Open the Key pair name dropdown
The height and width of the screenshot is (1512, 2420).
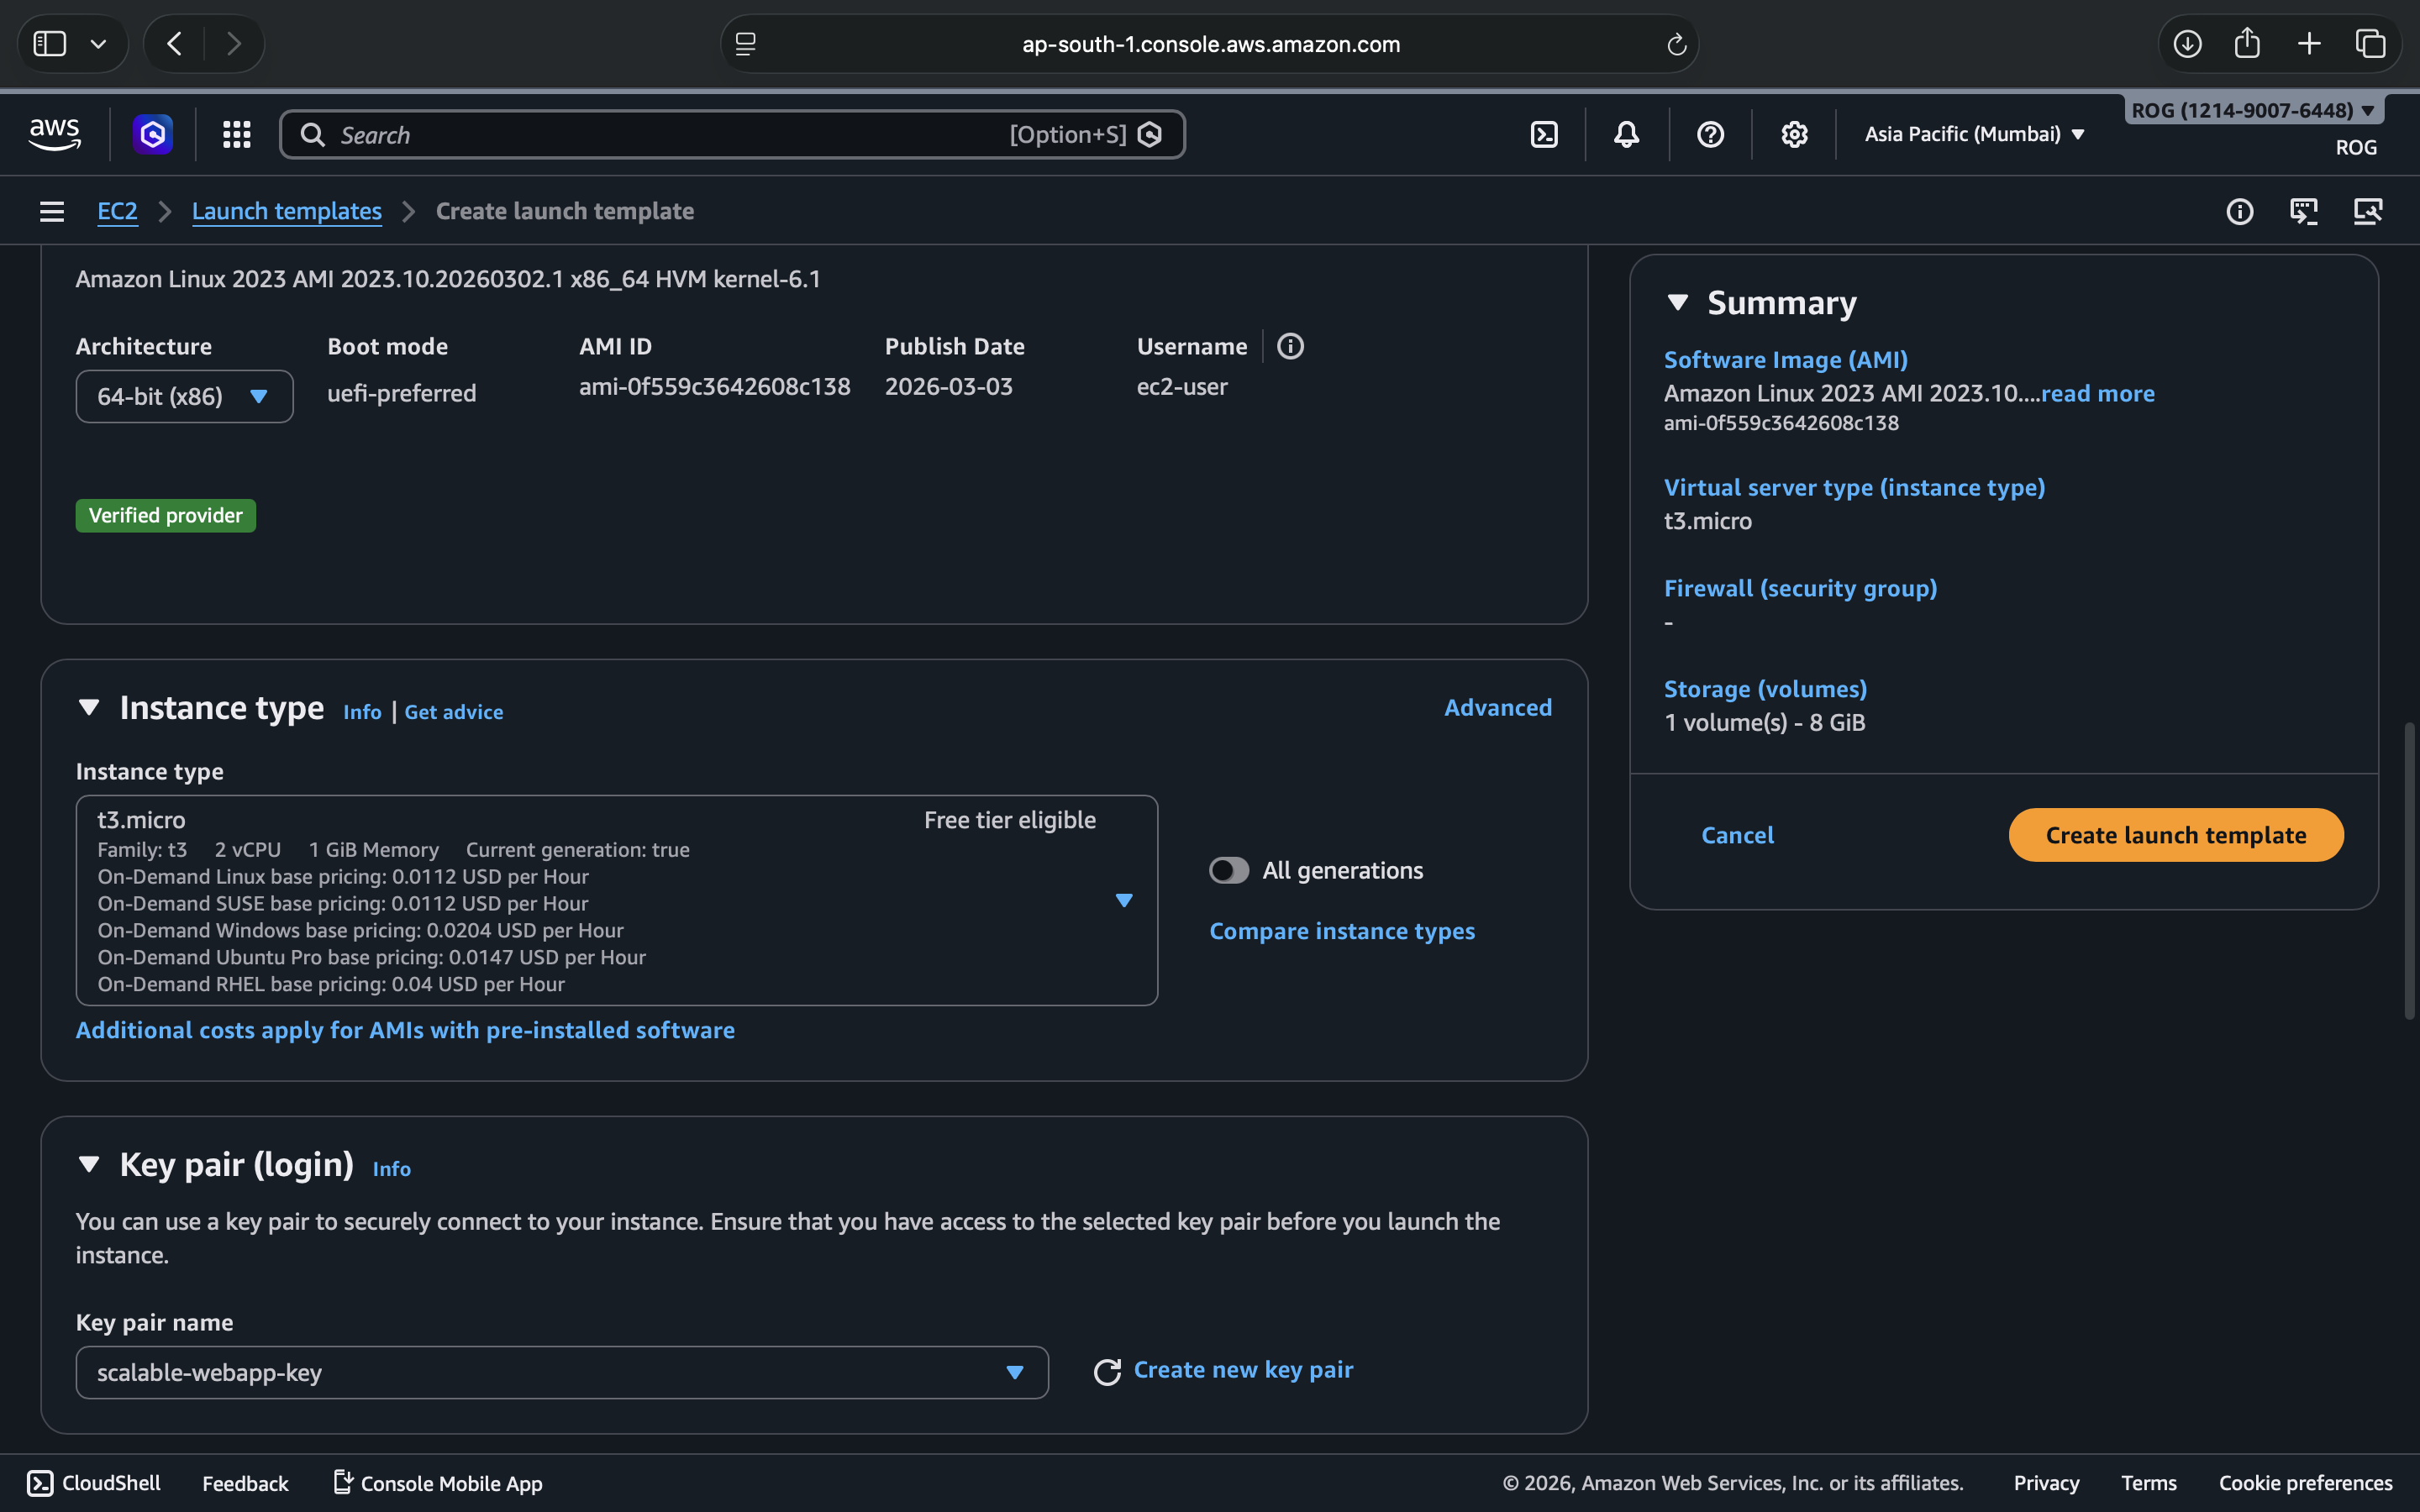click(561, 1372)
